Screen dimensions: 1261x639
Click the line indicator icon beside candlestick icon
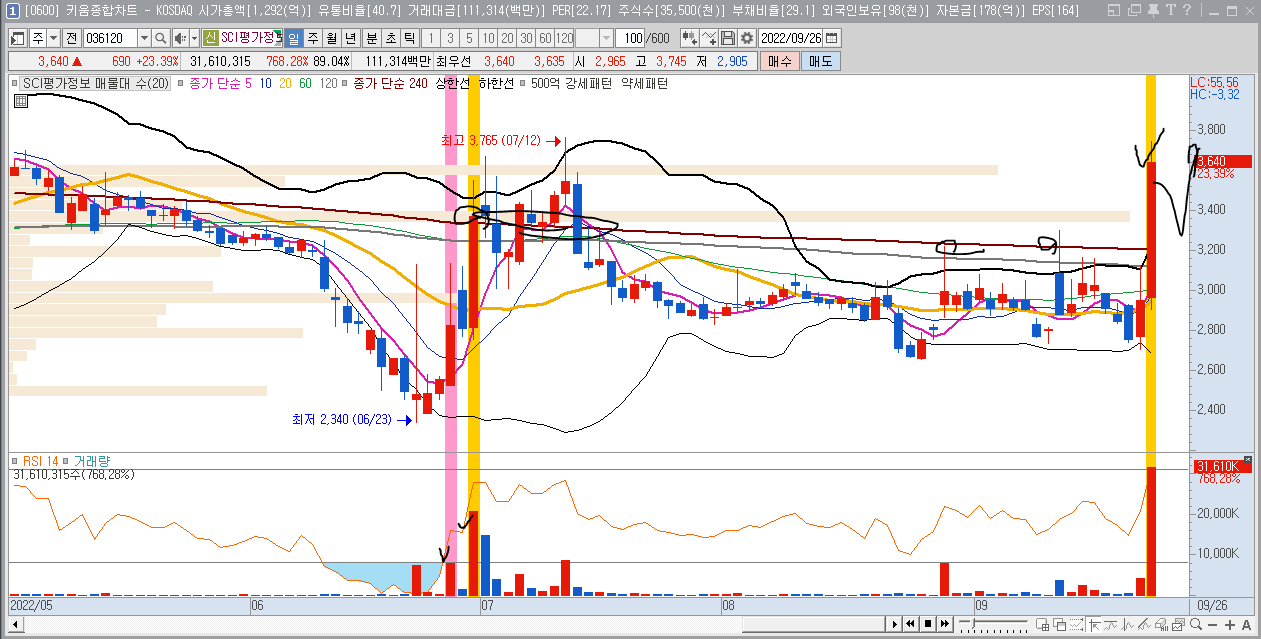pos(709,38)
